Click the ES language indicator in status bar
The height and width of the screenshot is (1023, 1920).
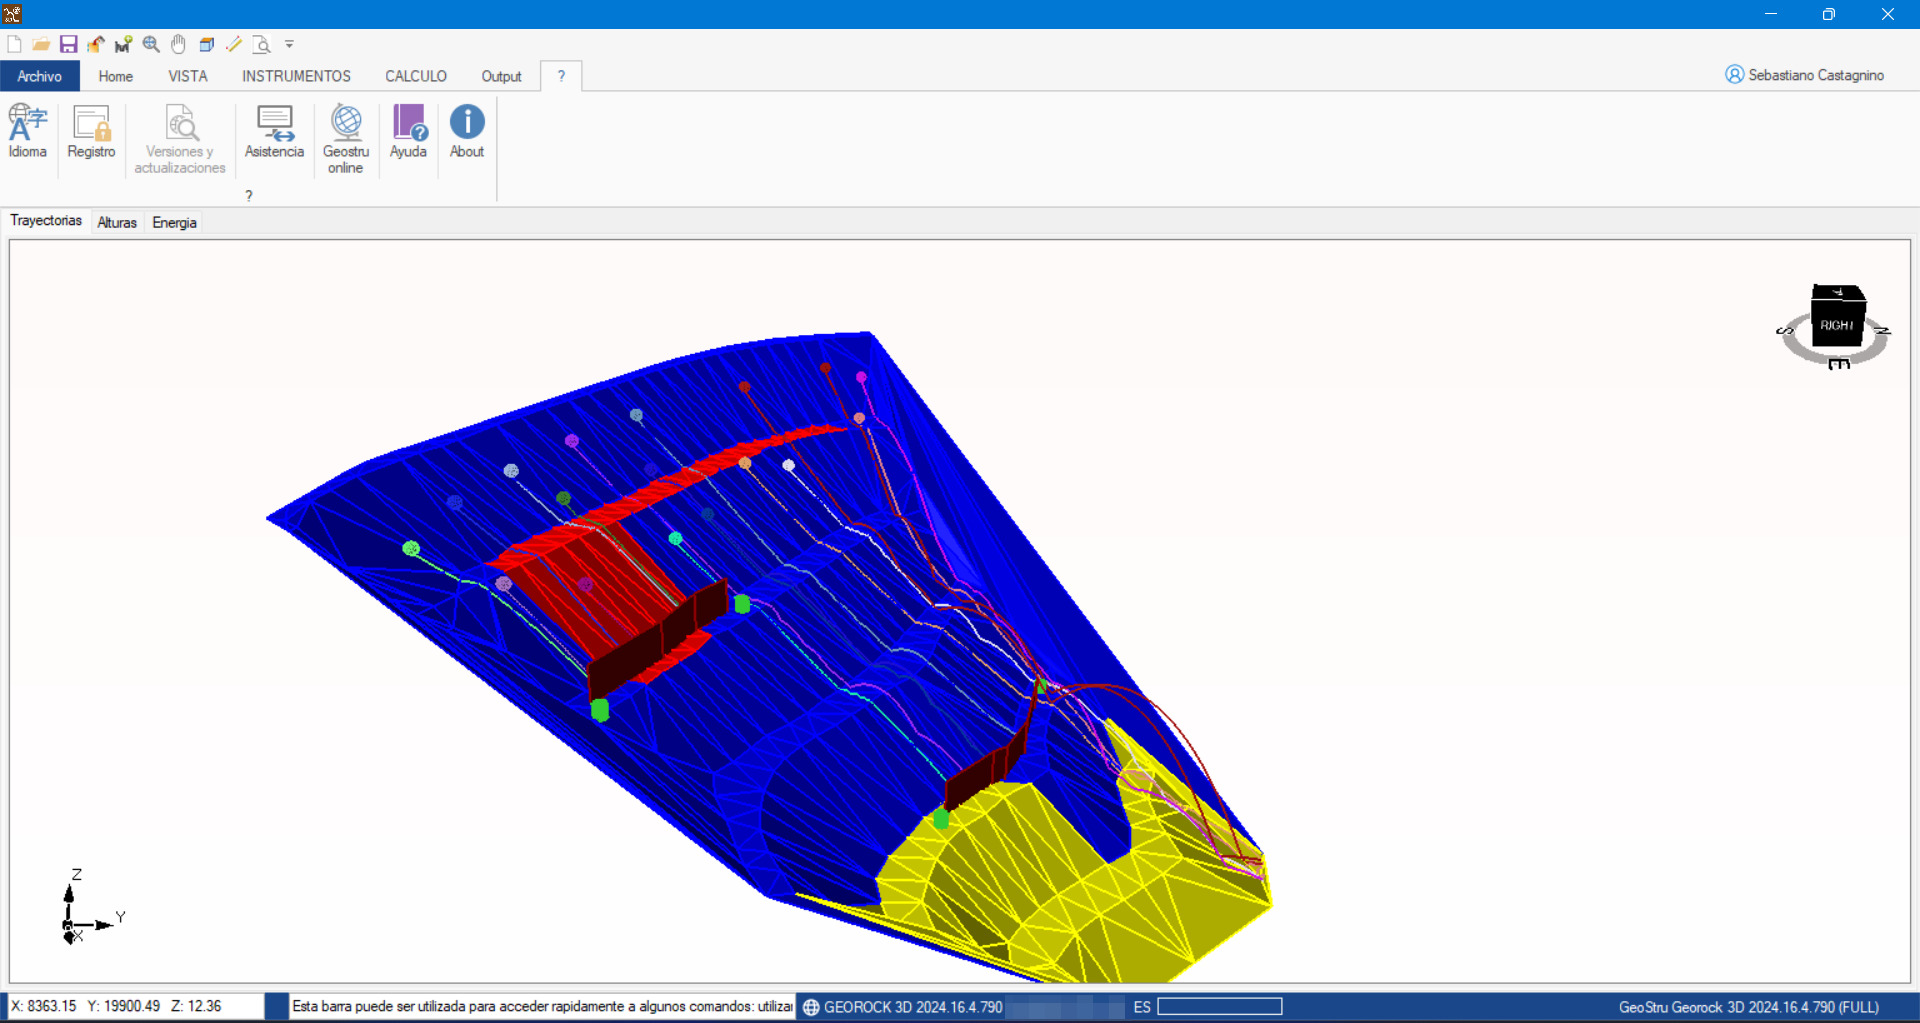click(1142, 1007)
